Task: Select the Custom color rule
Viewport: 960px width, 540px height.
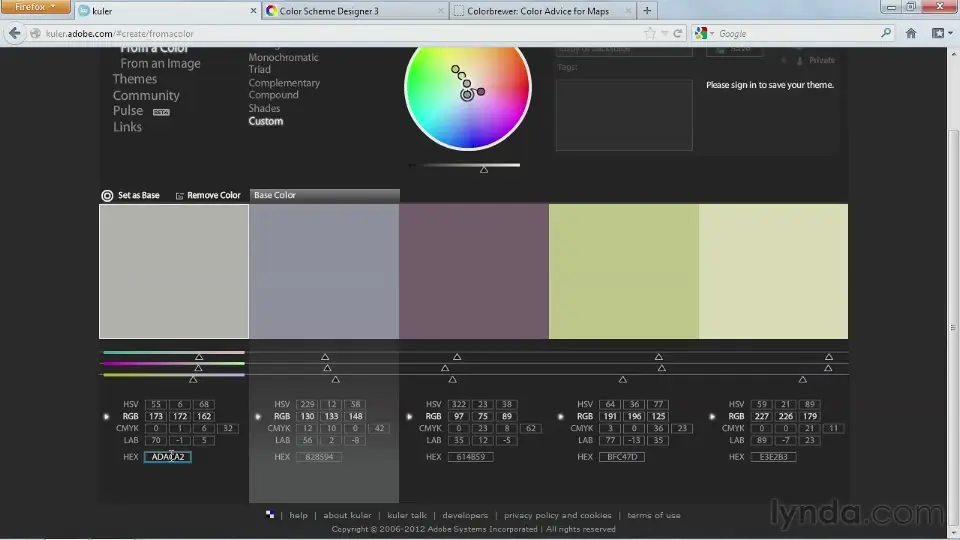Action: pos(266,121)
